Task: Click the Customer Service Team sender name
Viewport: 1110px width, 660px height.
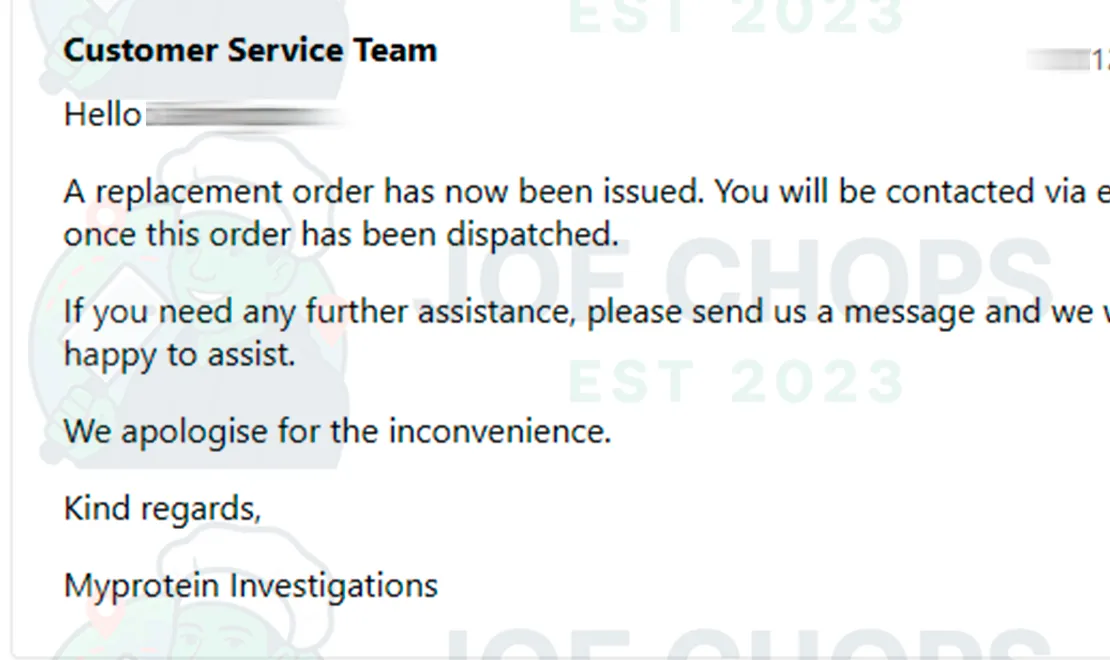Action: coord(250,50)
